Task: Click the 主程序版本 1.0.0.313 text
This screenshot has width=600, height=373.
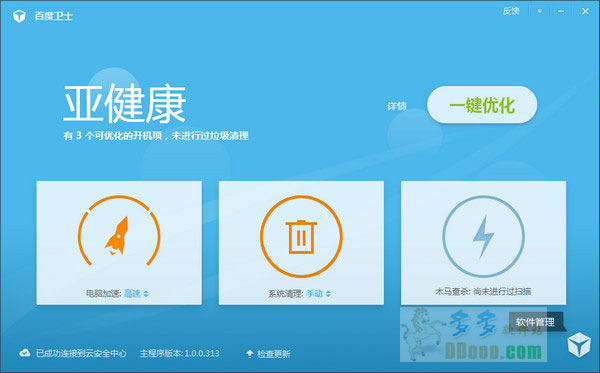Action: point(179,353)
